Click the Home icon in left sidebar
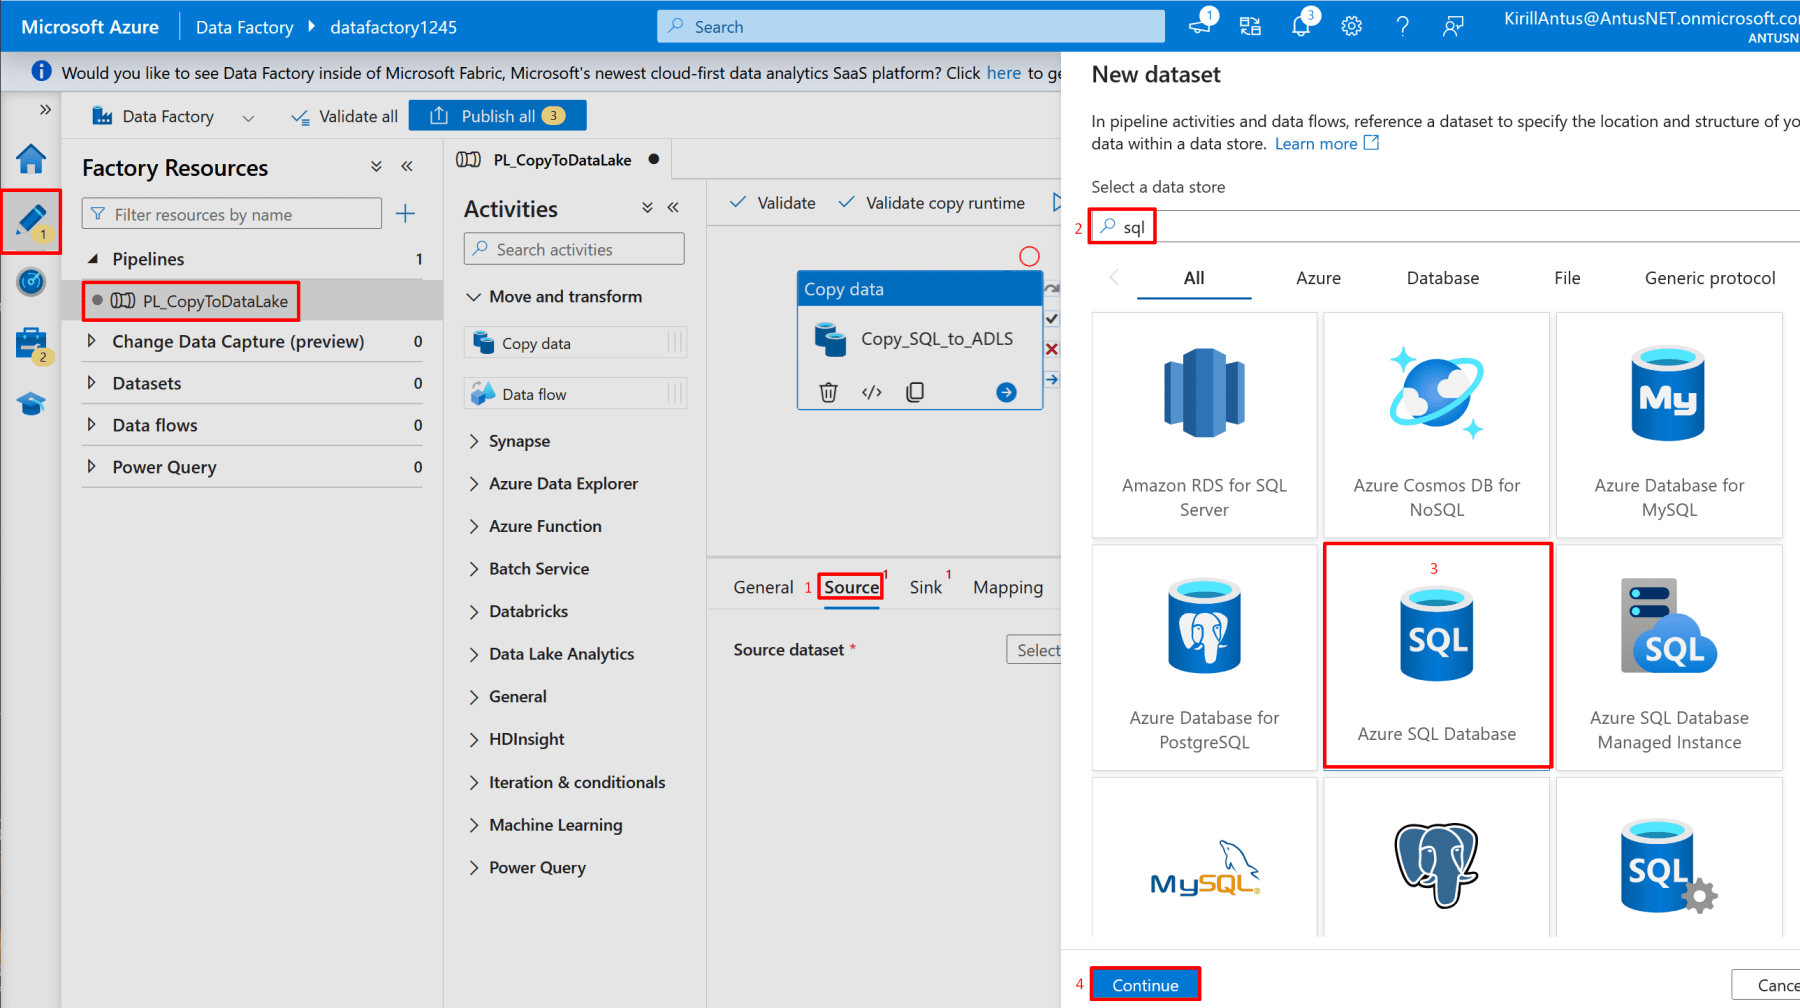 coord(31,158)
